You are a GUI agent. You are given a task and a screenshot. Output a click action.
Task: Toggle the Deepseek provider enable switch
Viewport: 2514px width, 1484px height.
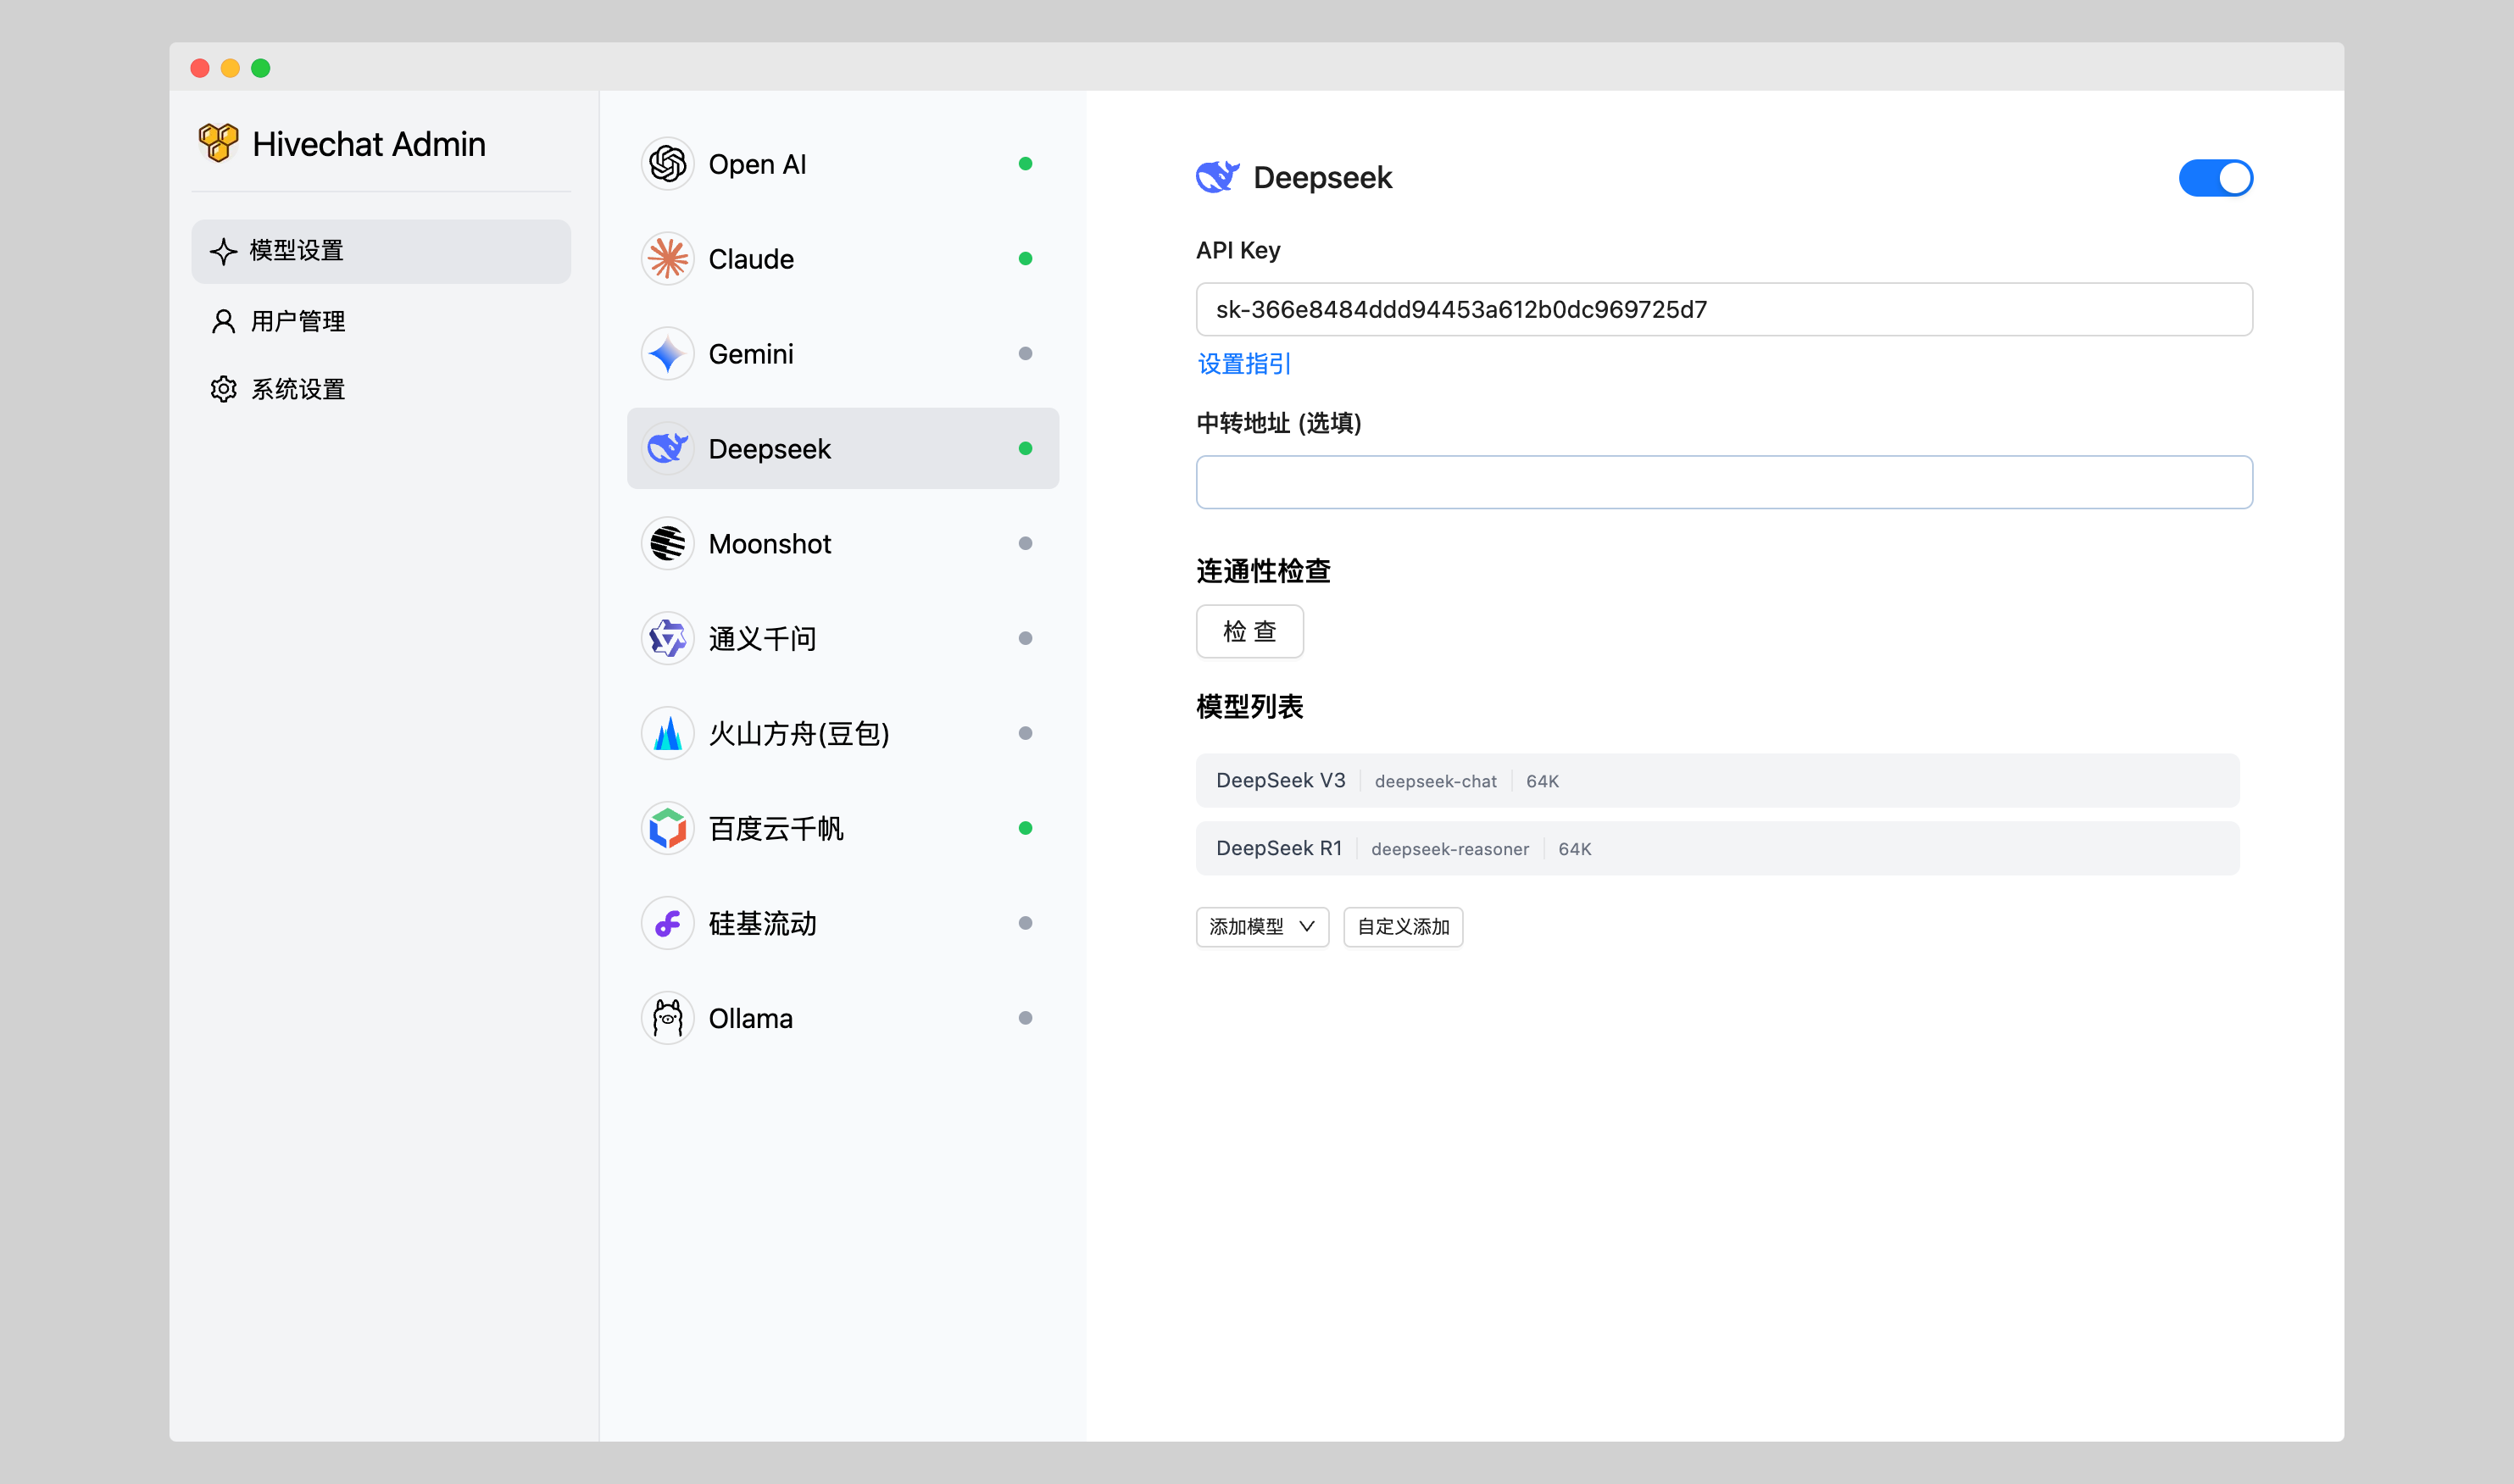(2215, 178)
